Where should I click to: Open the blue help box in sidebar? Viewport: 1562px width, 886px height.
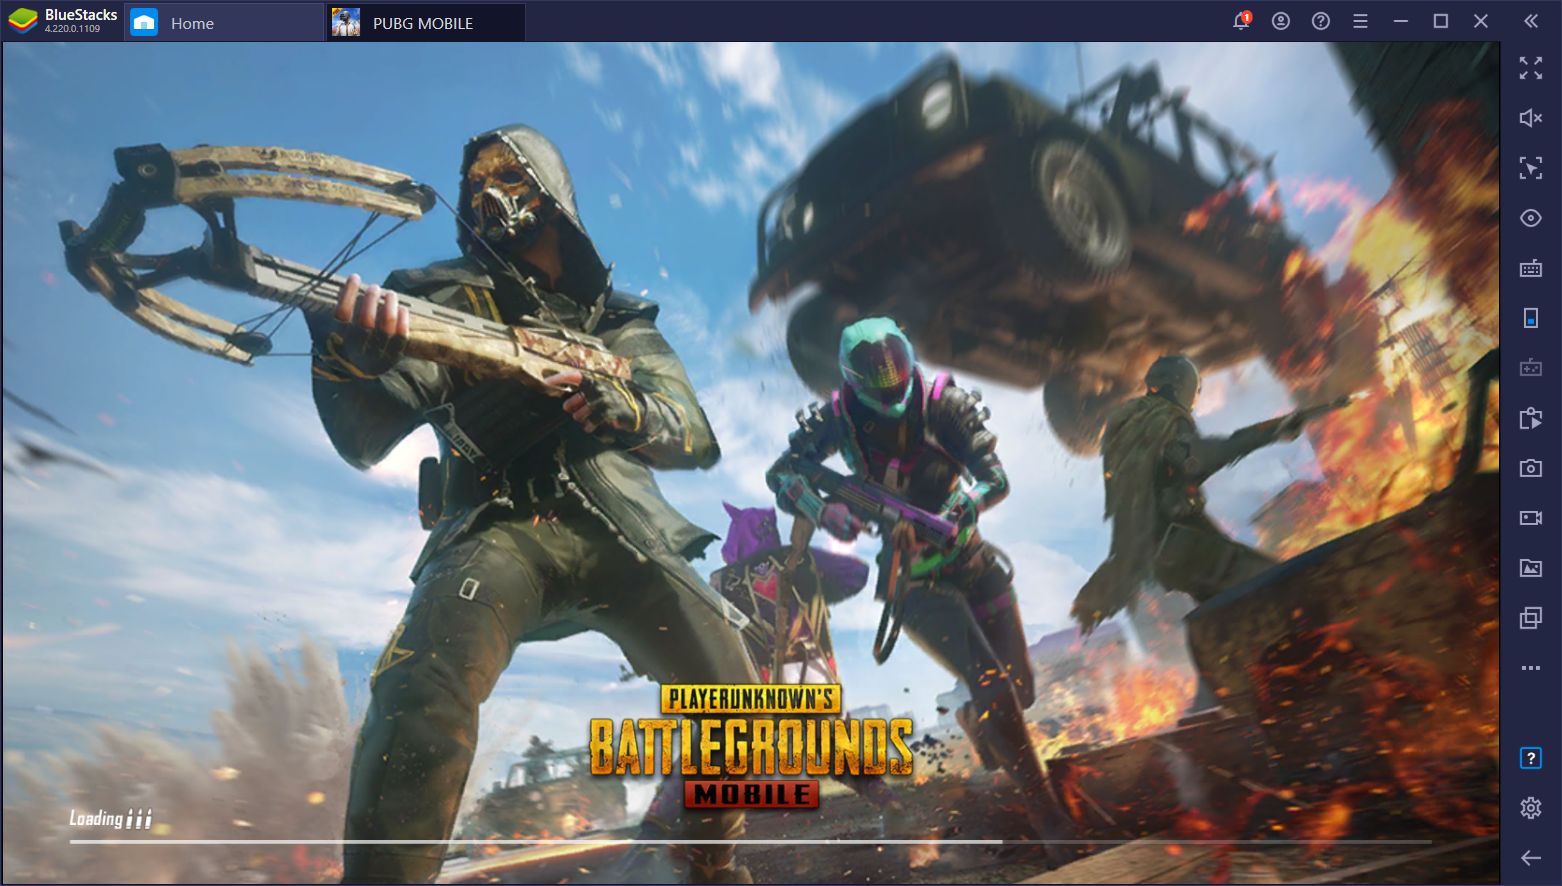click(1531, 758)
